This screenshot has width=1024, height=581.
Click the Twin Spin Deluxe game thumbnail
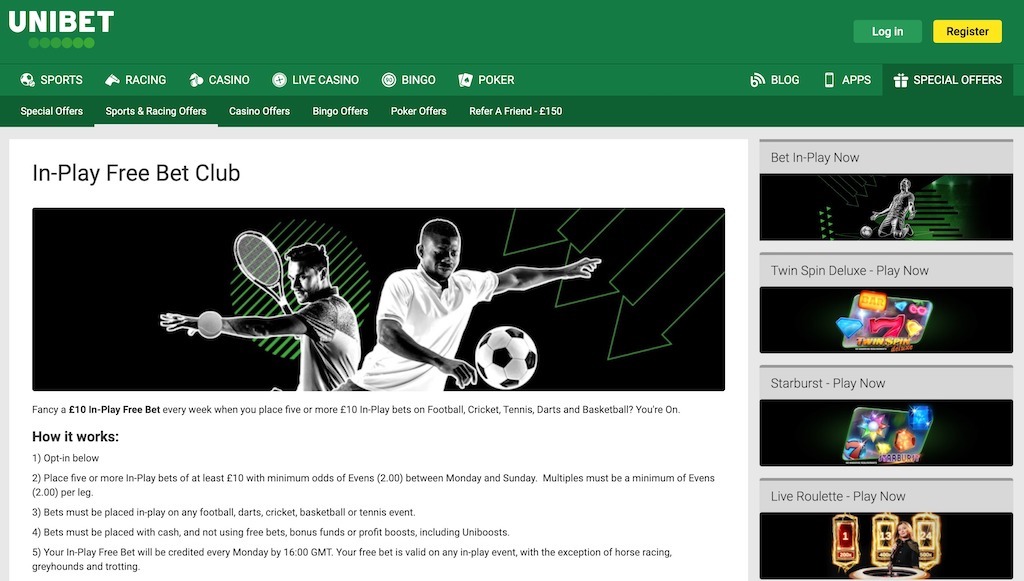pos(886,320)
